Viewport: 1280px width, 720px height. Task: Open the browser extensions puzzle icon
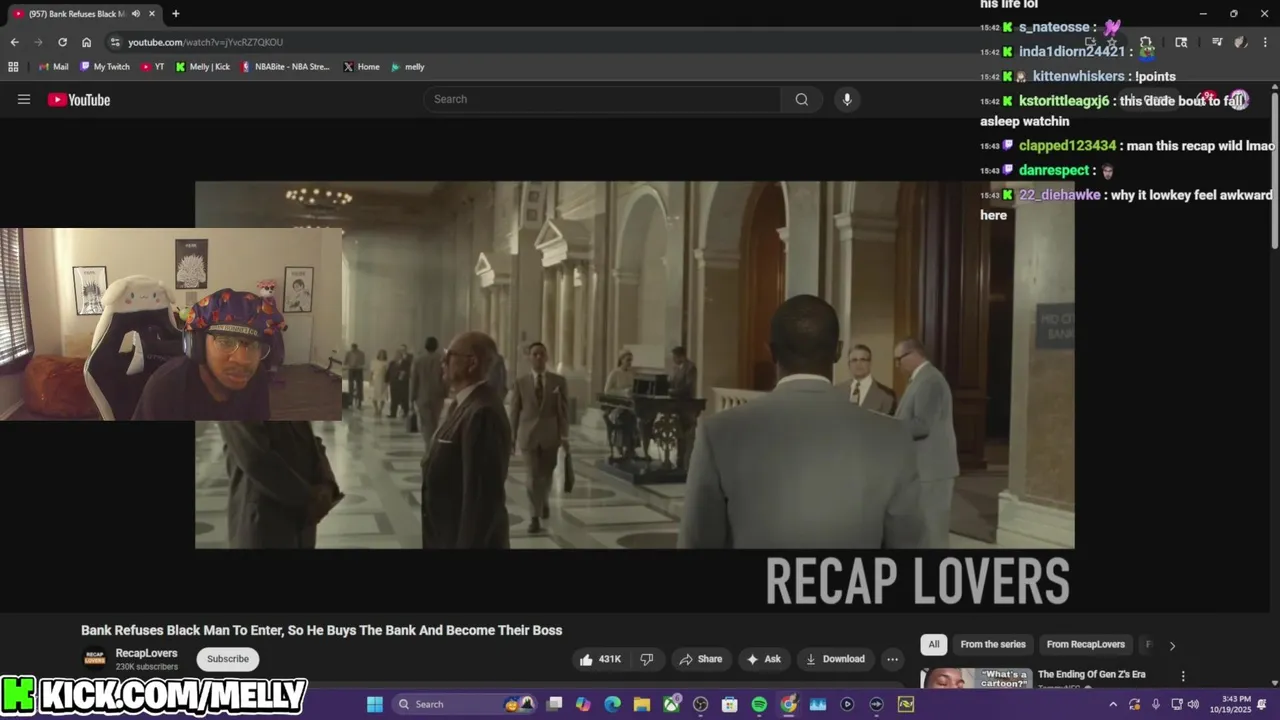(x=1146, y=42)
